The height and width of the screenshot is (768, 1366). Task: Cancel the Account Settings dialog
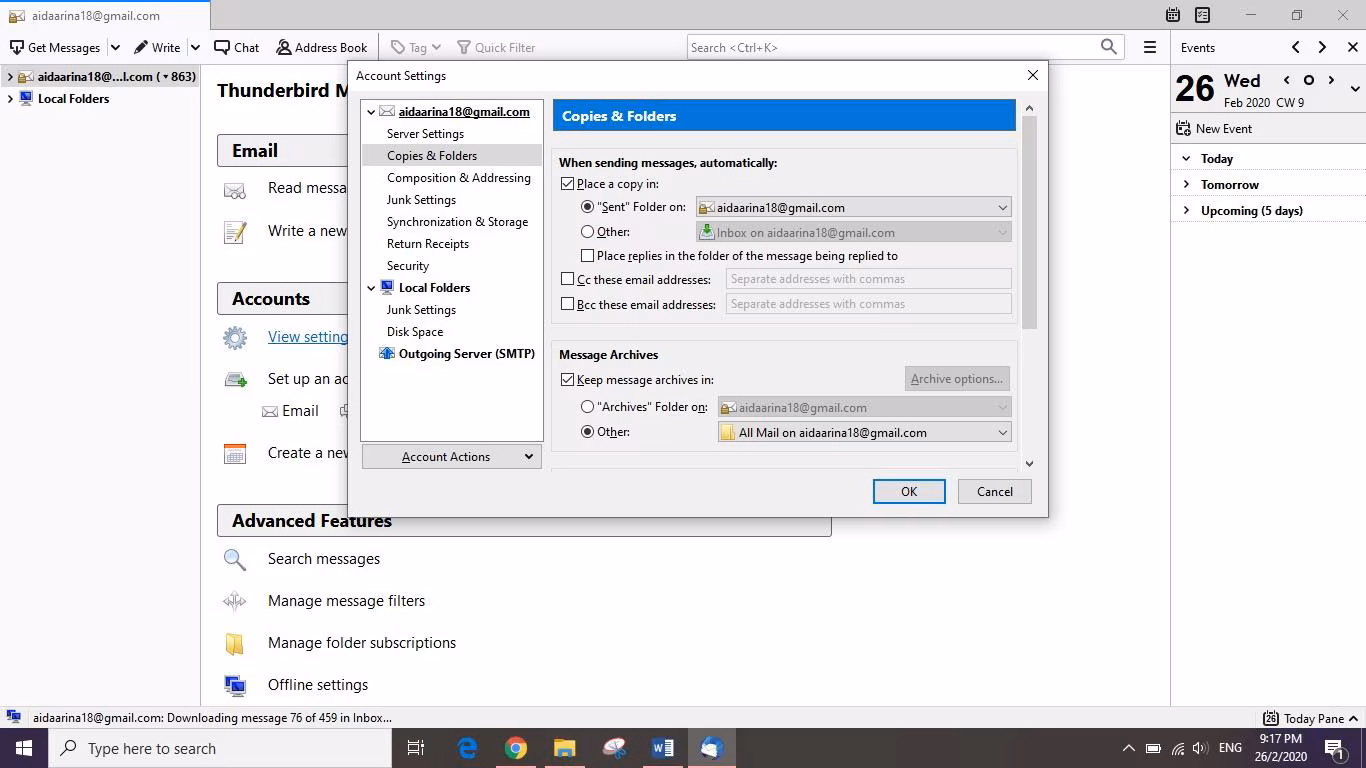(995, 491)
